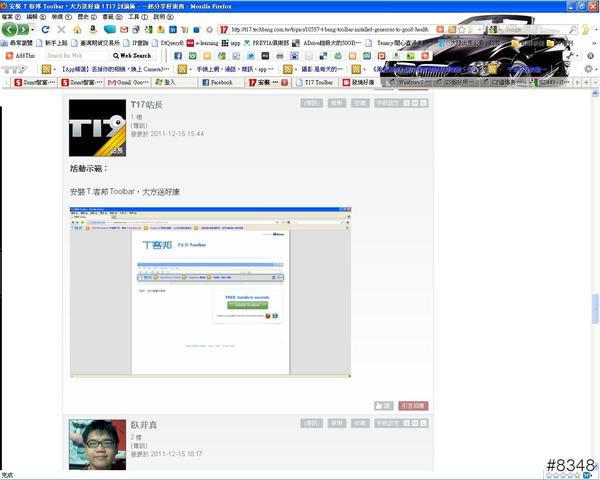Image resolution: width=600 pixels, height=480 pixels.
Task: Switch to the T17 Toolbar tab
Action: tap(318, 83)
